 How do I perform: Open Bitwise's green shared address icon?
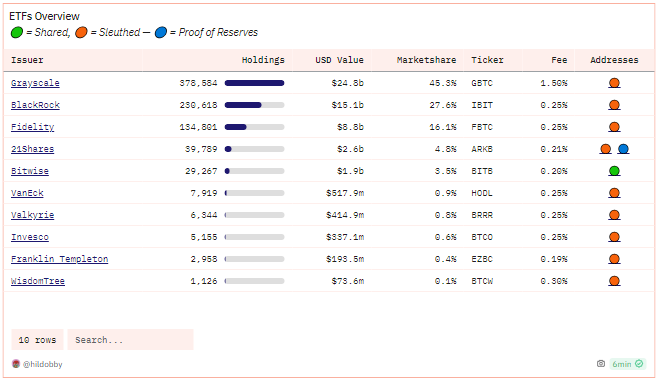tap(614, 171)
